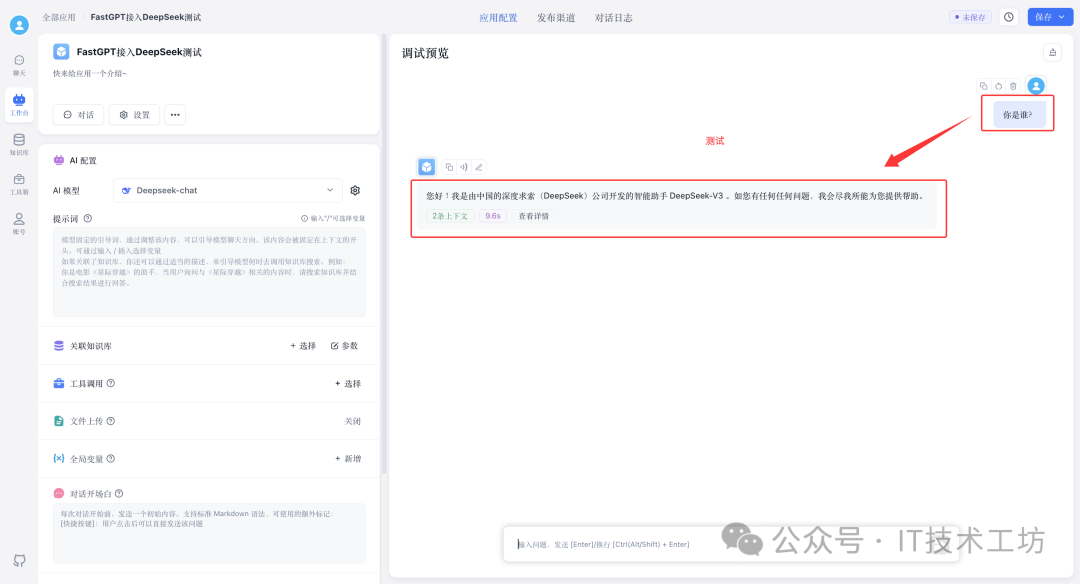The width and height of the screenshot is (1080, 584).
Task: Toggle 文件上传 关闭 setting
Action: tap(353, 421)
